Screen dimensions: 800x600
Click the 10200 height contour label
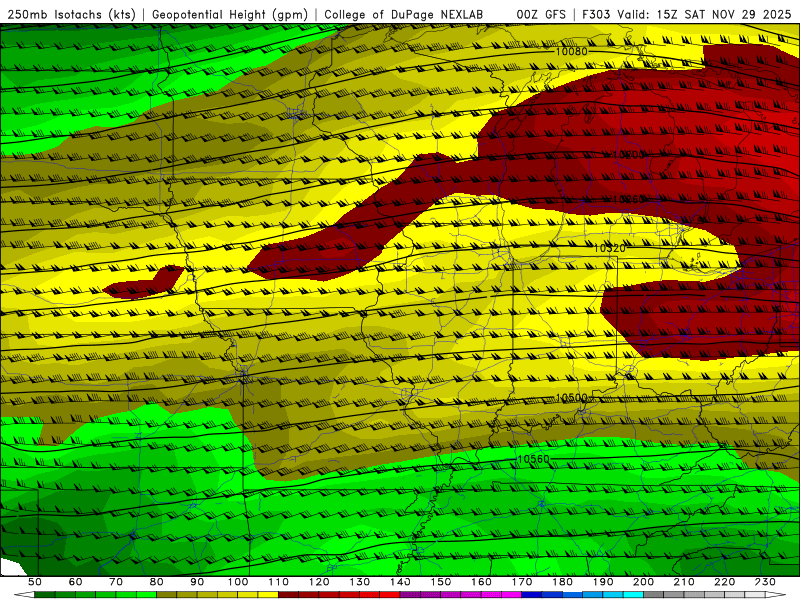tap(628, 155)
